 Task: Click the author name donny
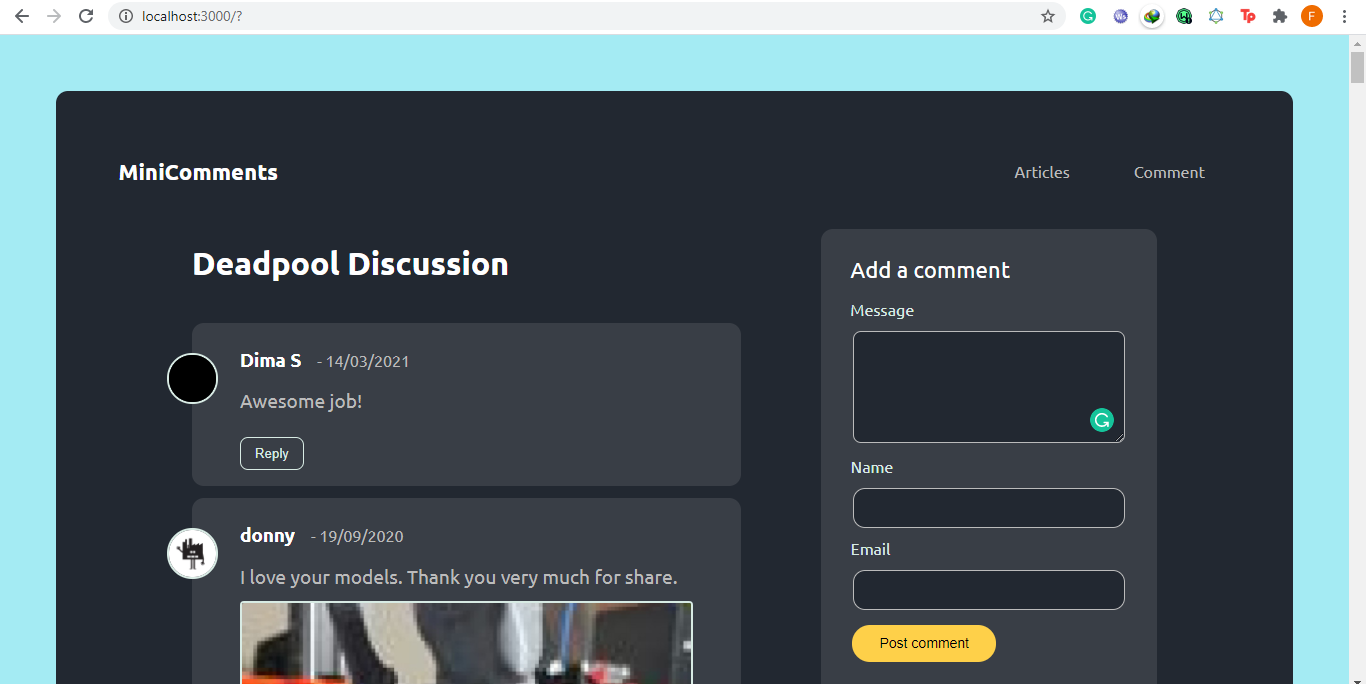pos(267,535)
